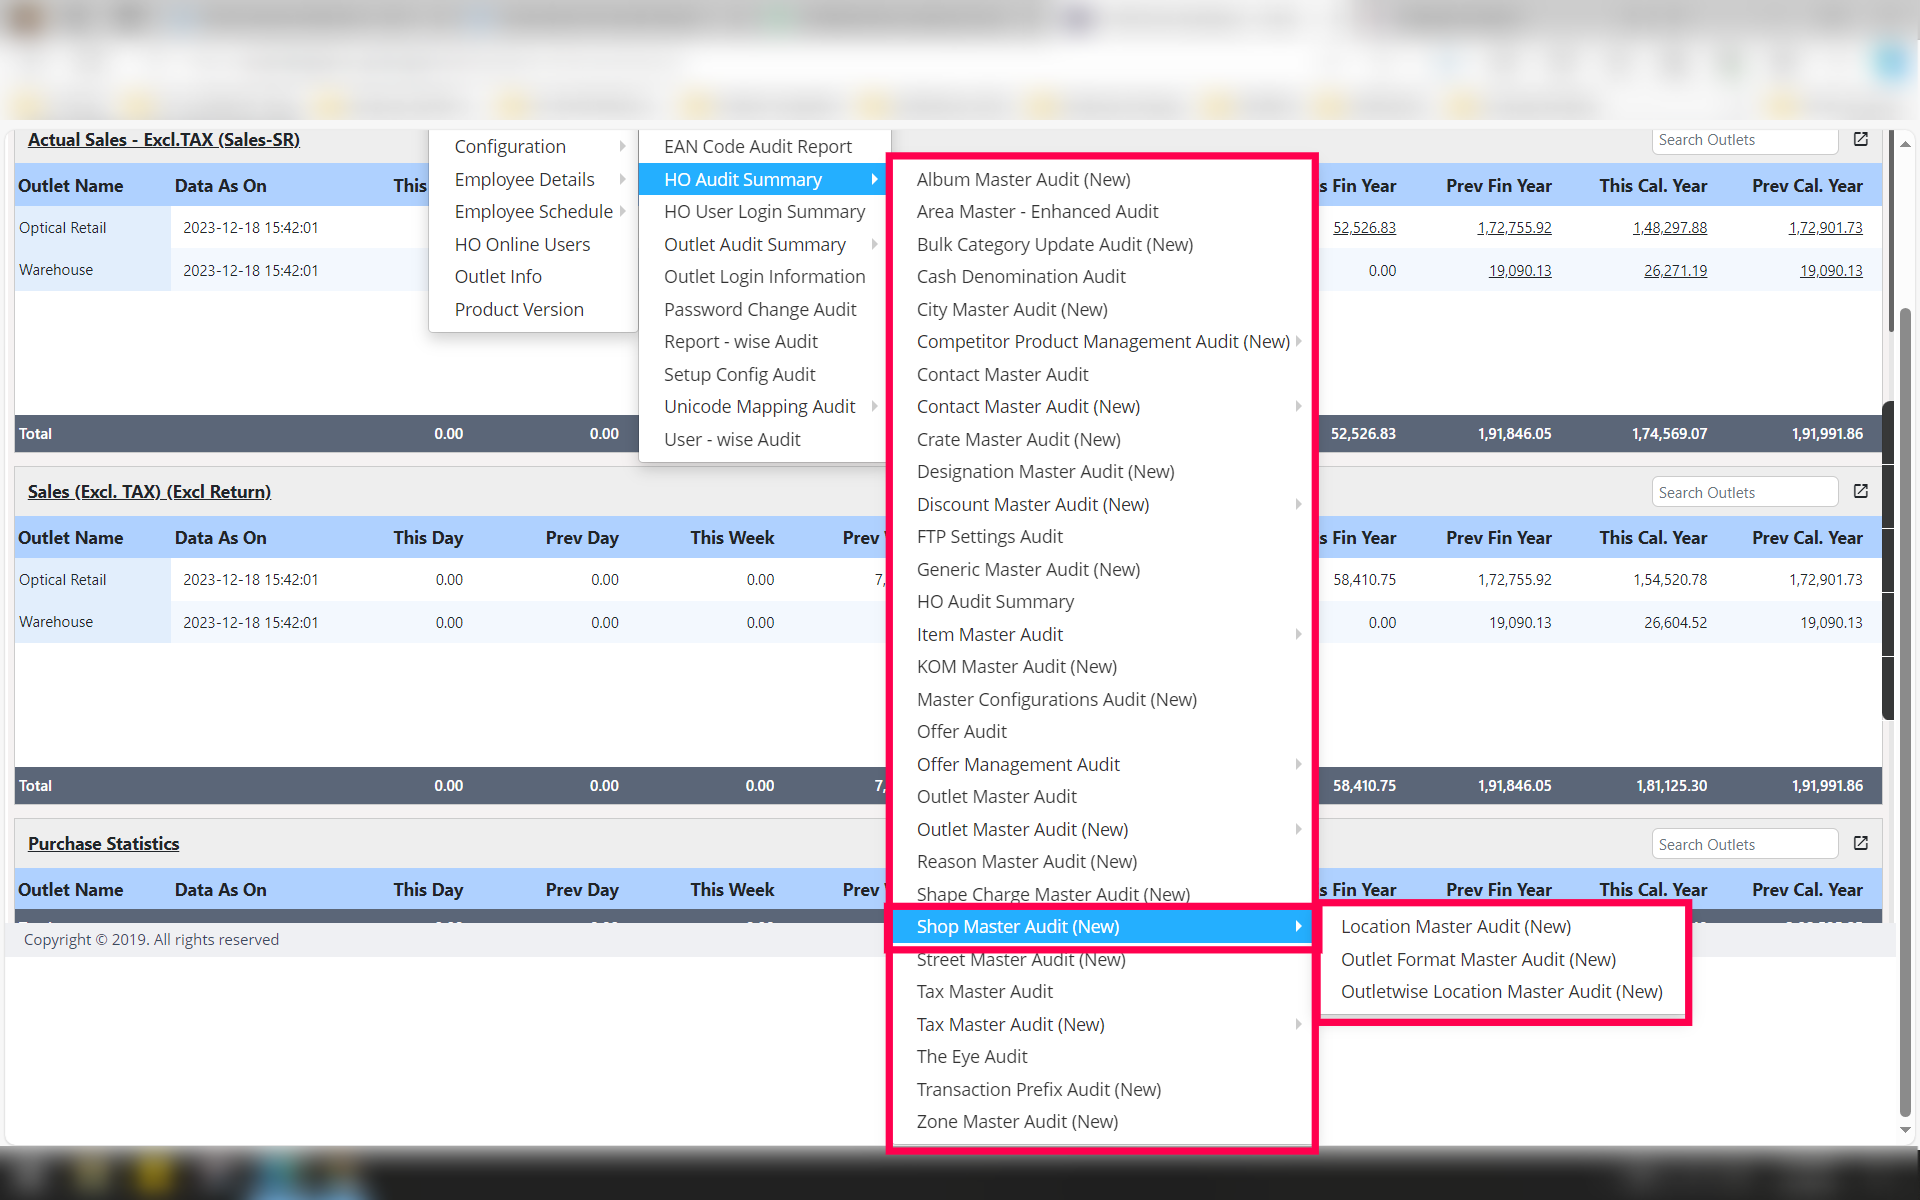Screen dimensions: 1920x1200
Task: Choose Outlet Format Master Audit (New)
Action: click(x=1477, y=960)
